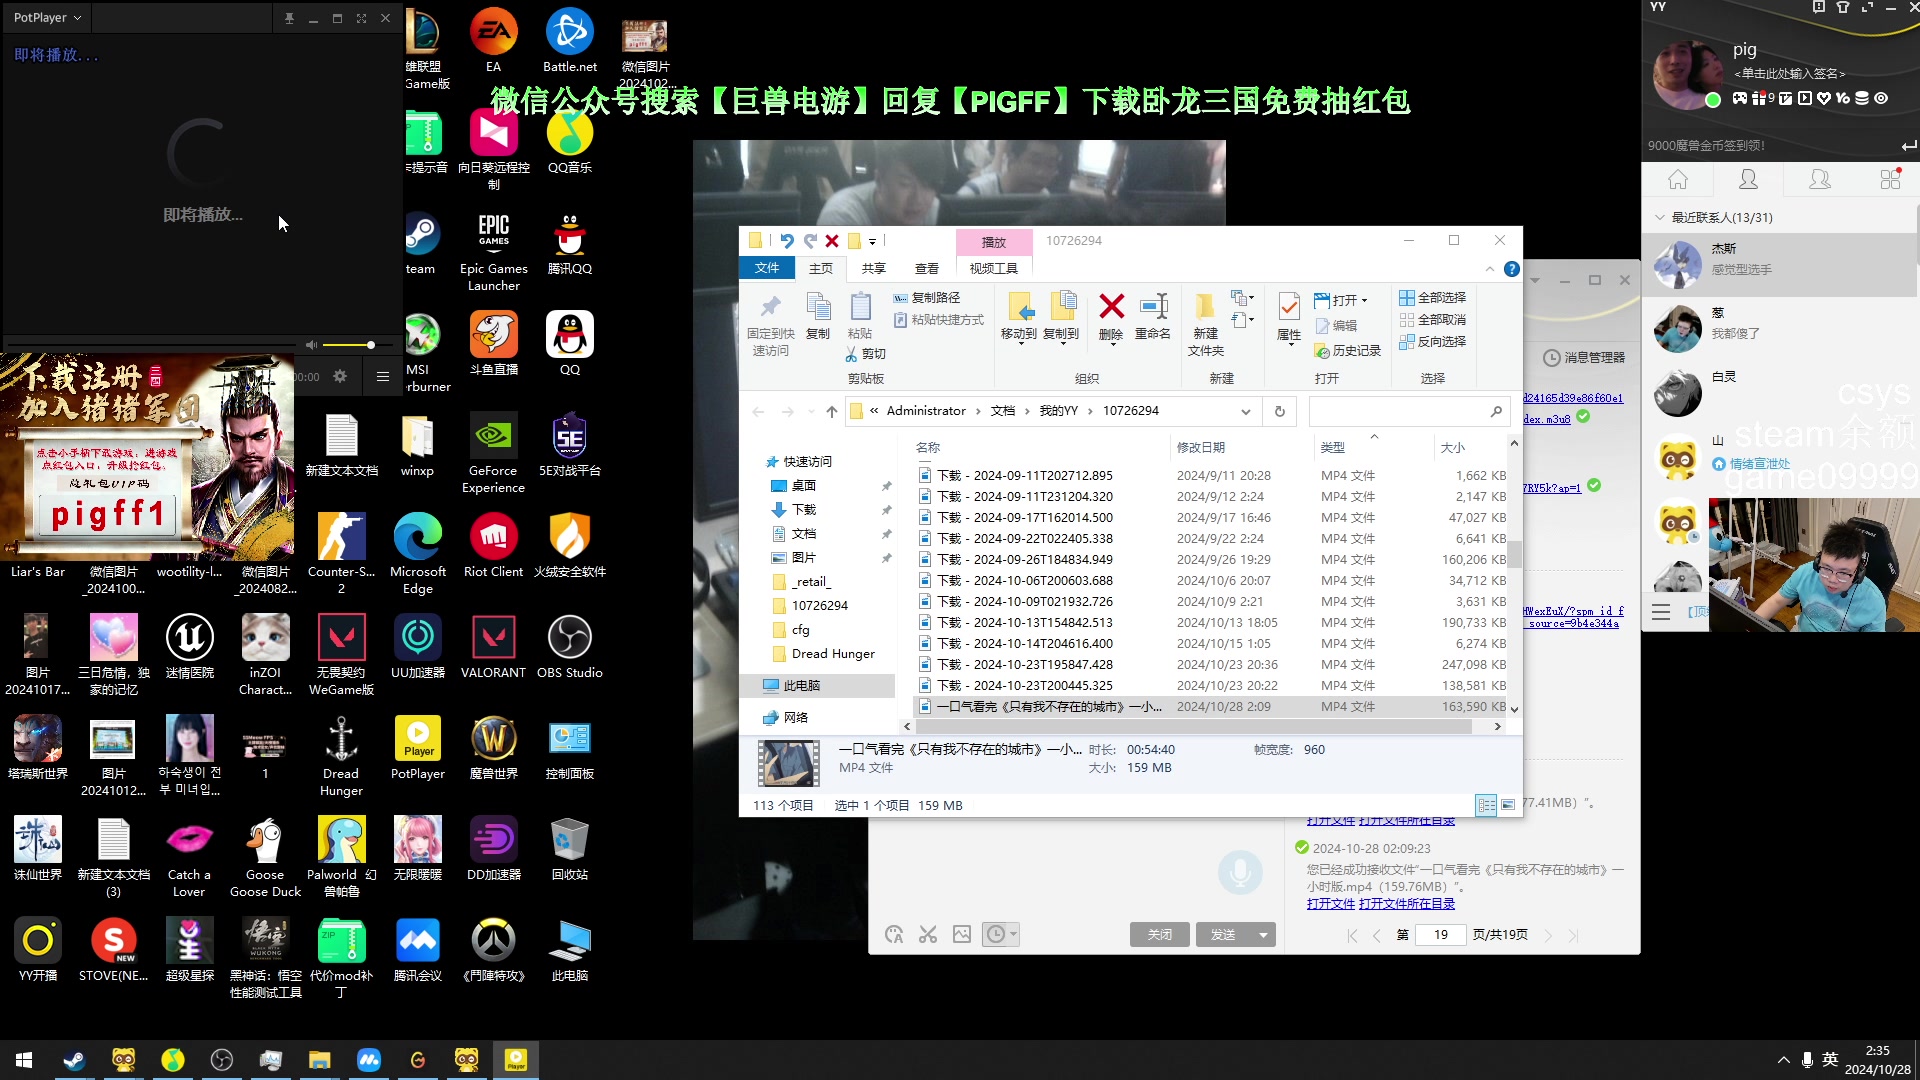1920x1080 pixels.
Task: Show hidden system tray icons
Action: coord(1784,1060)
